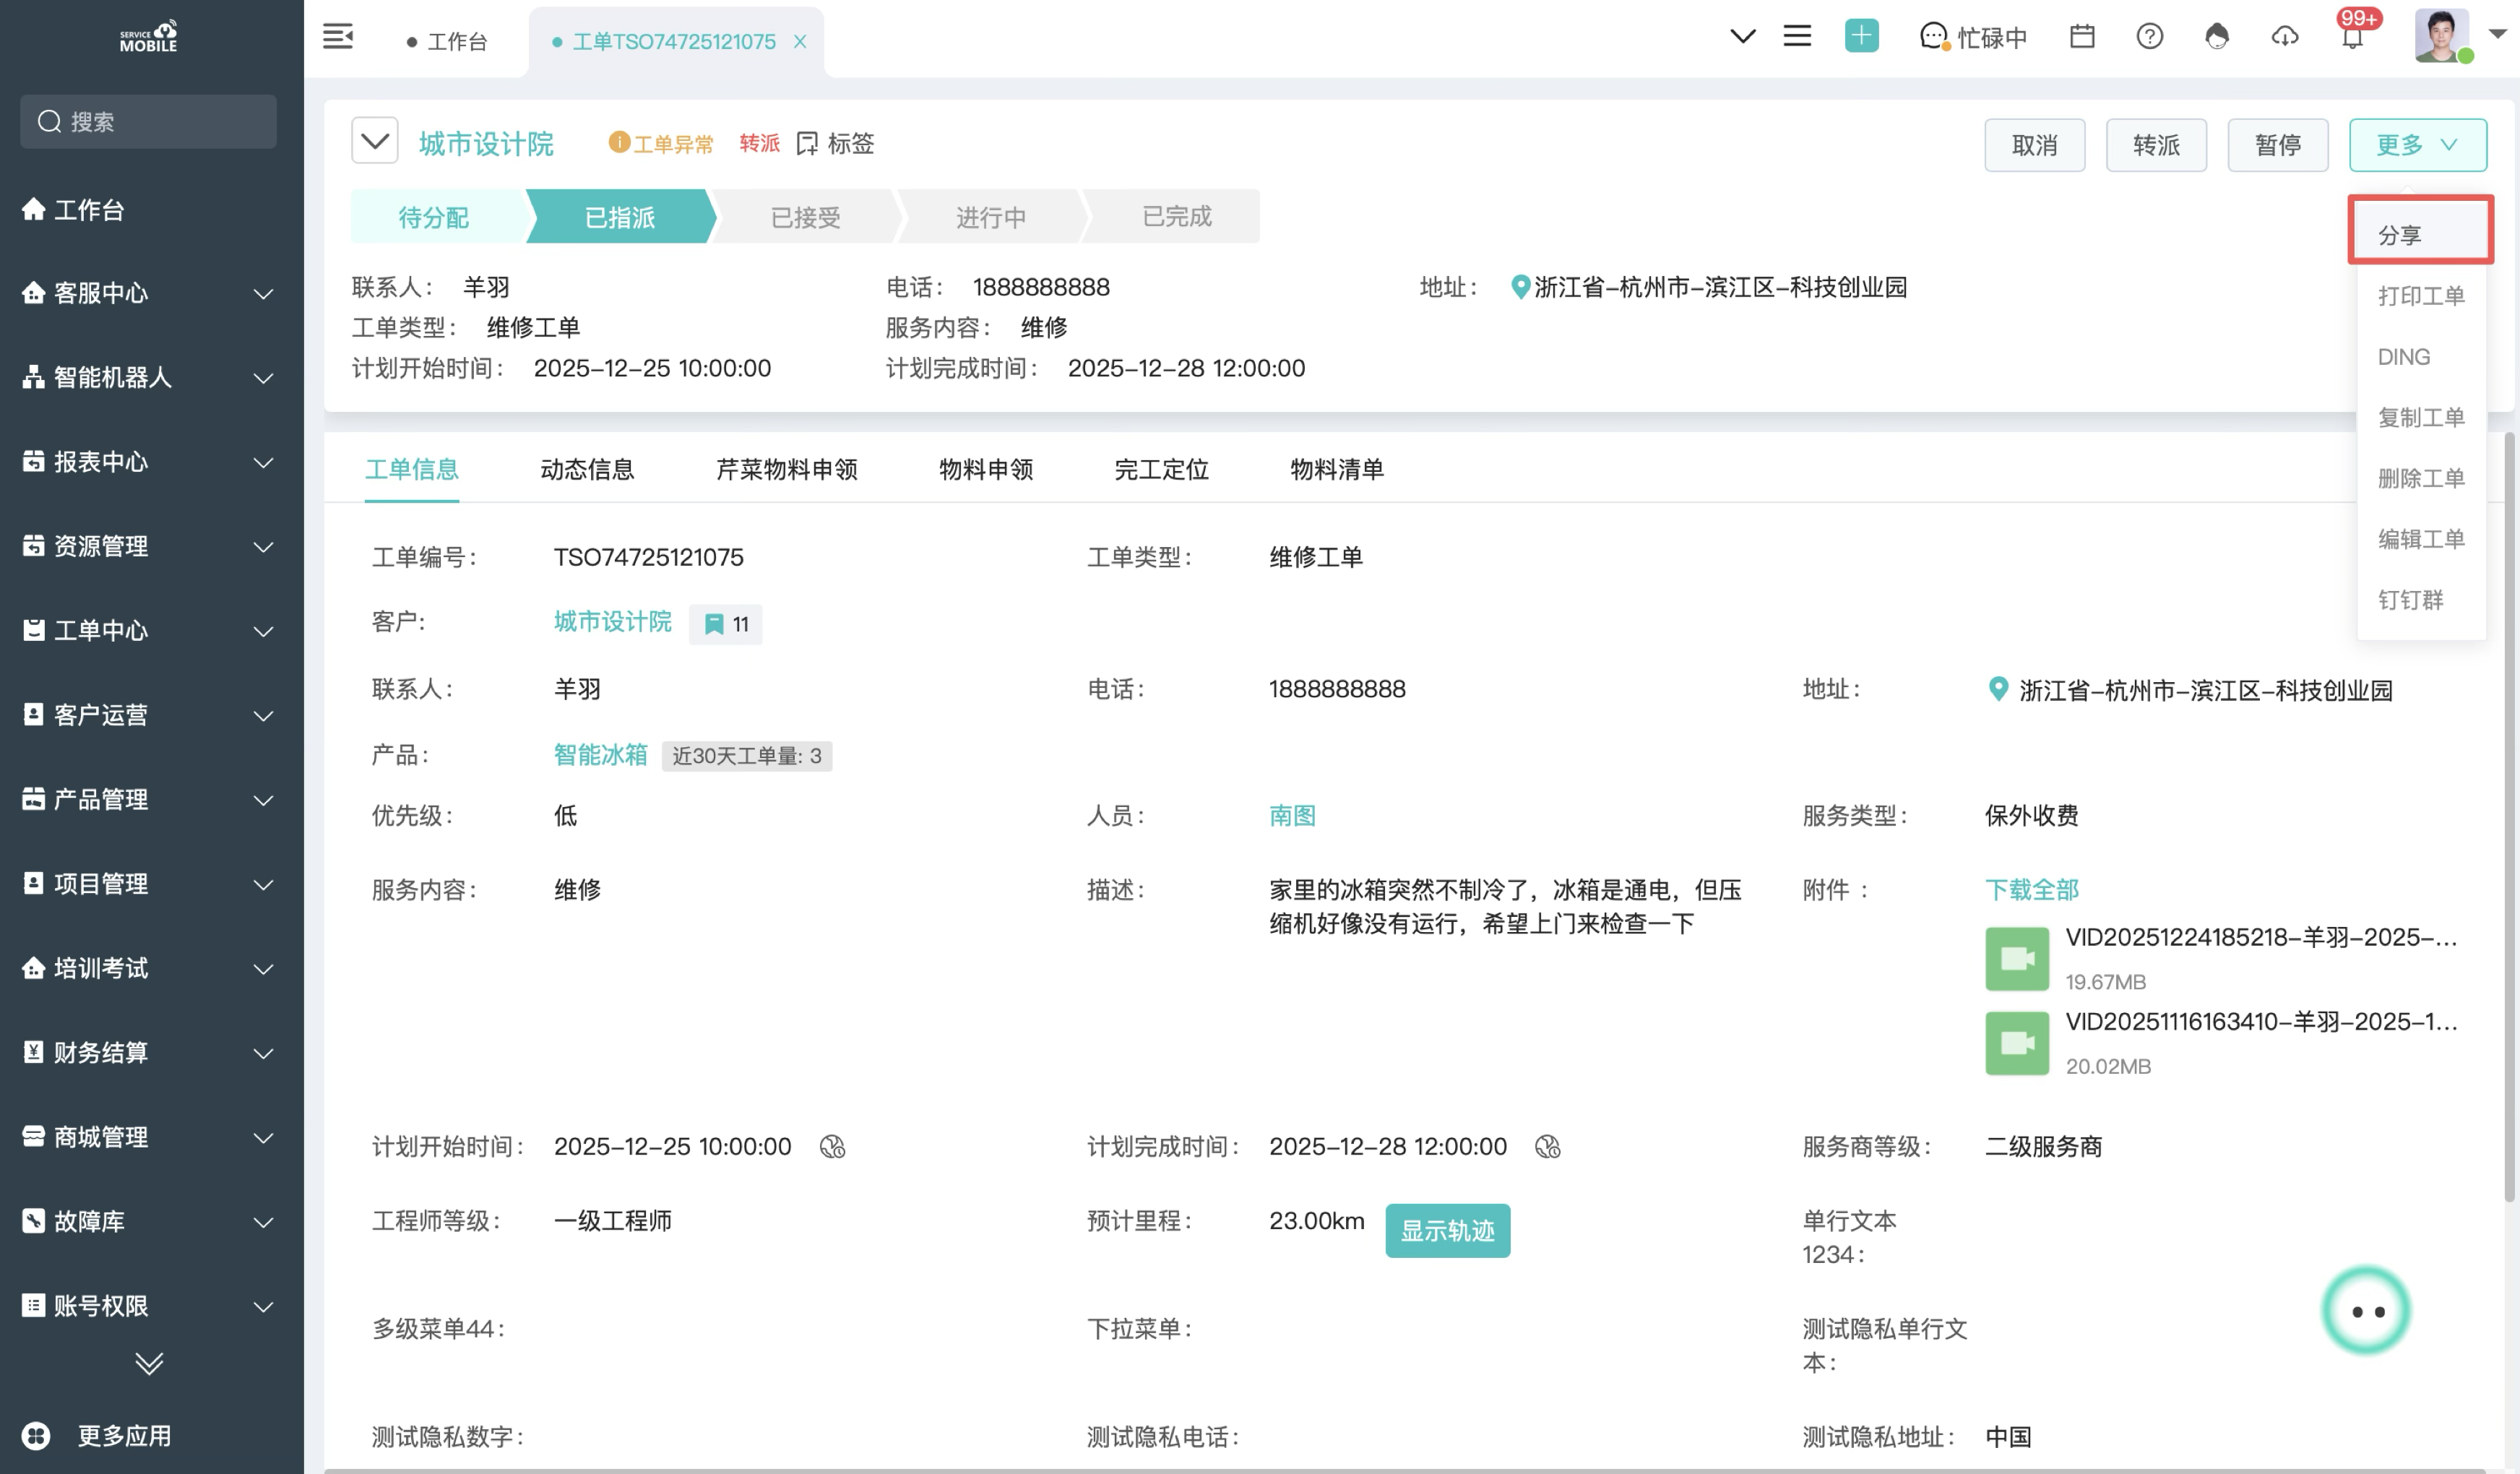Click the green plus create icon

pyautogui.click(x=1861, y=37)
